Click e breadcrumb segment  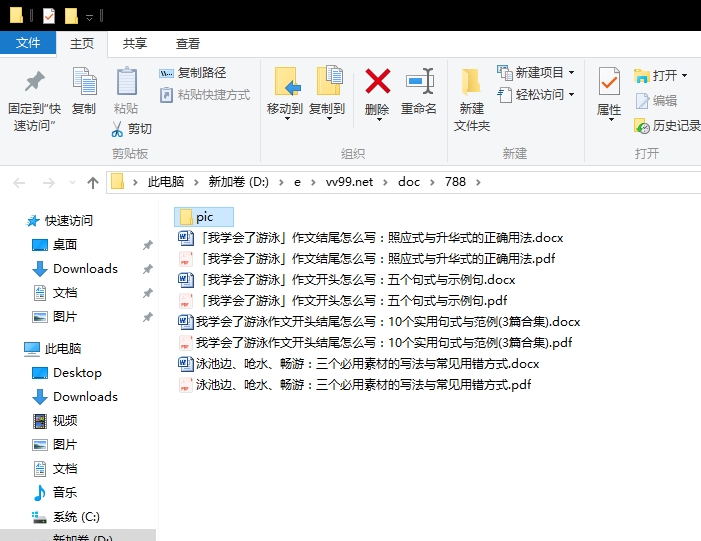(x=297, y=182)
